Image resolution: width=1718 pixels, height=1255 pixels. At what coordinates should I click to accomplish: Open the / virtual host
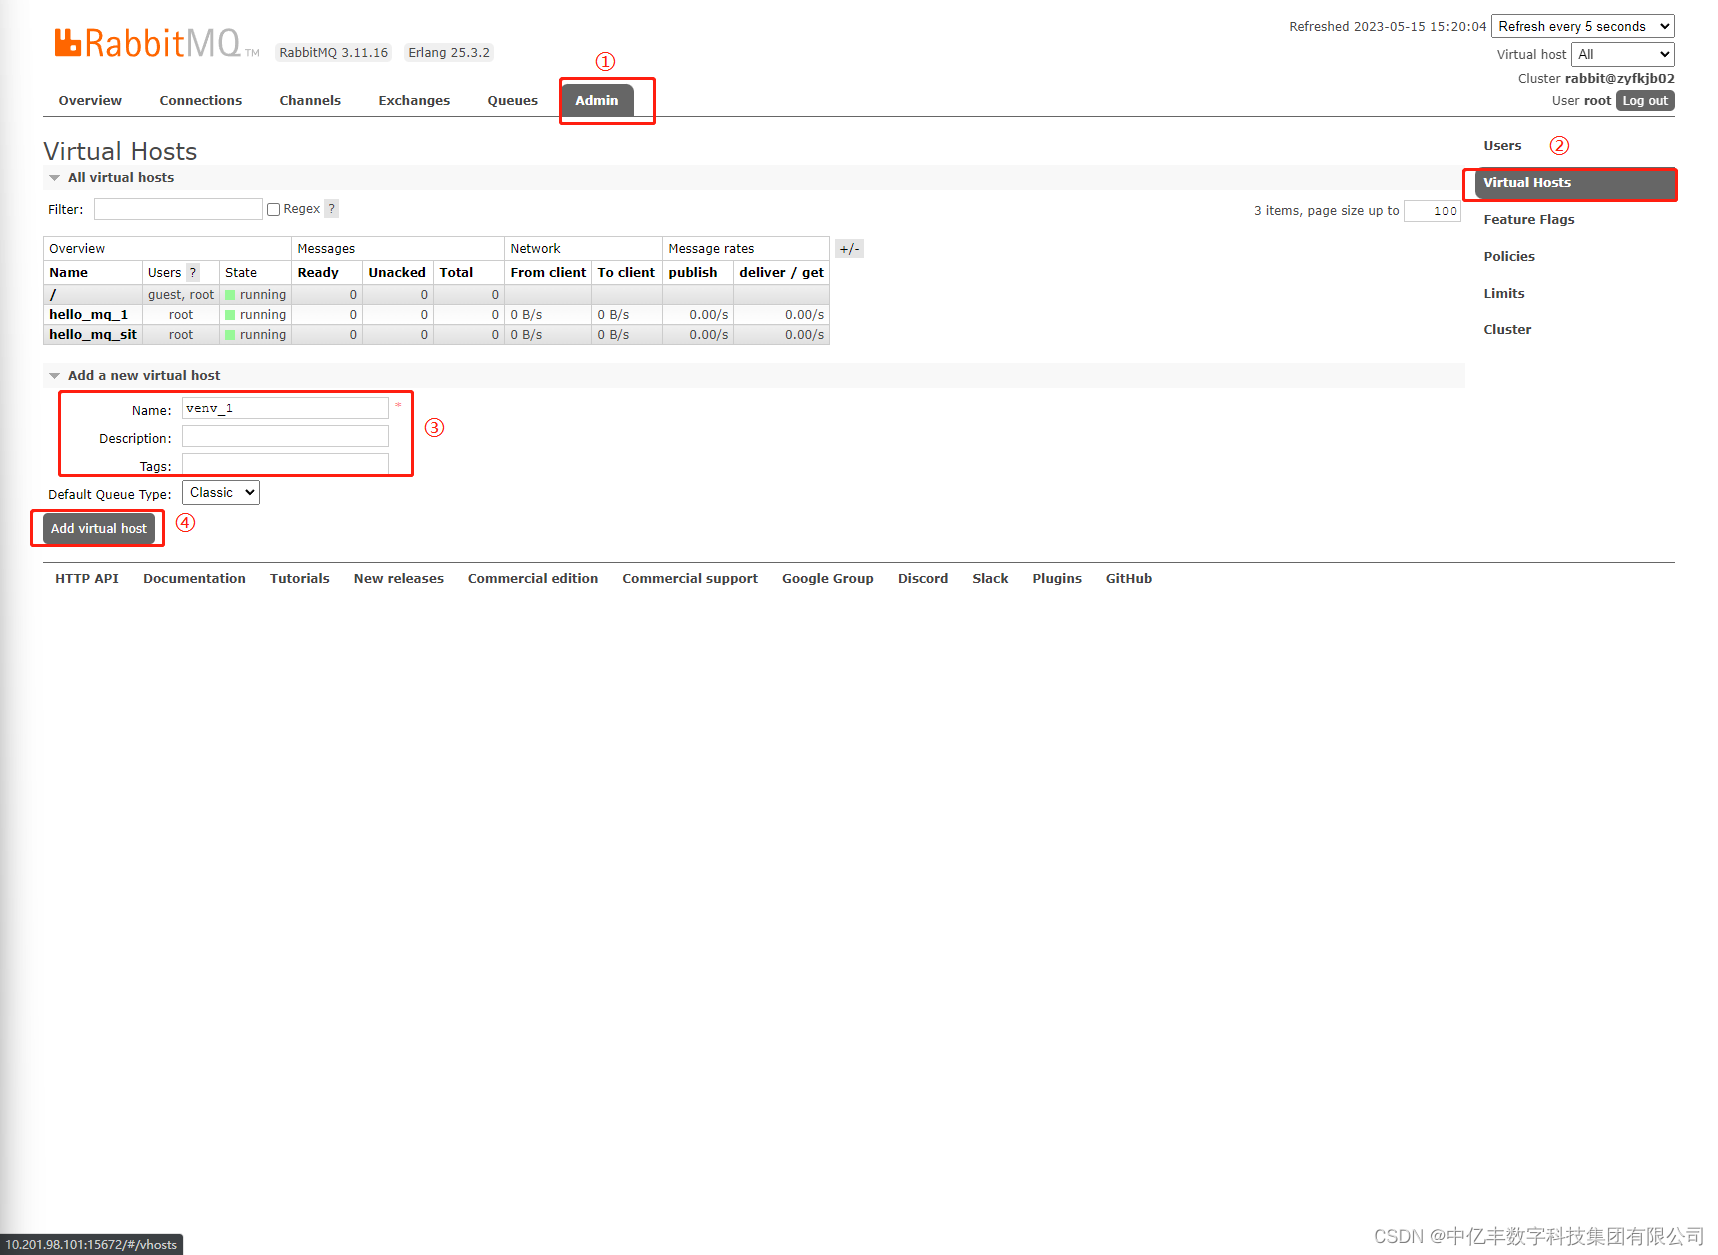(53, 295)
